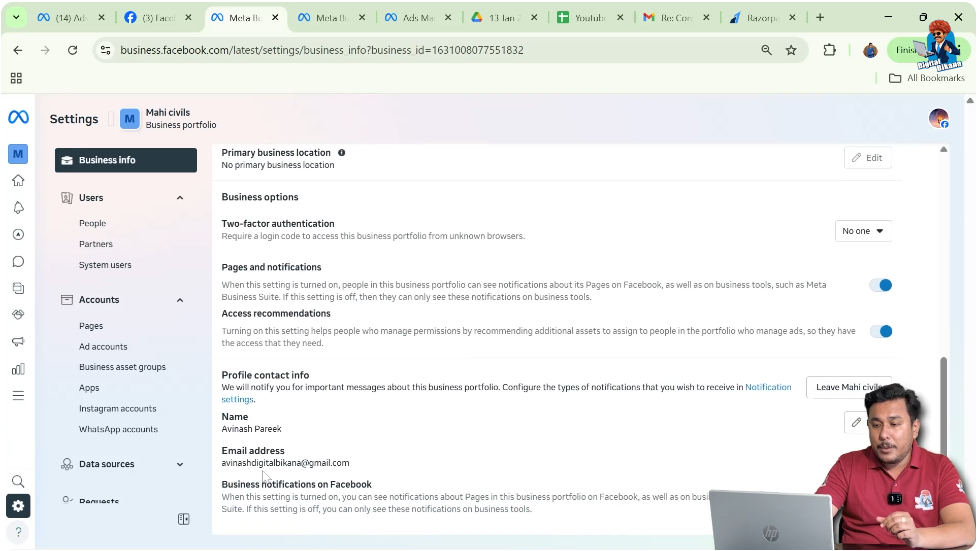The width and height of the screenshot is (978, 551).
Task: Collapse the Accounts section
Action: tap(180, 300)
